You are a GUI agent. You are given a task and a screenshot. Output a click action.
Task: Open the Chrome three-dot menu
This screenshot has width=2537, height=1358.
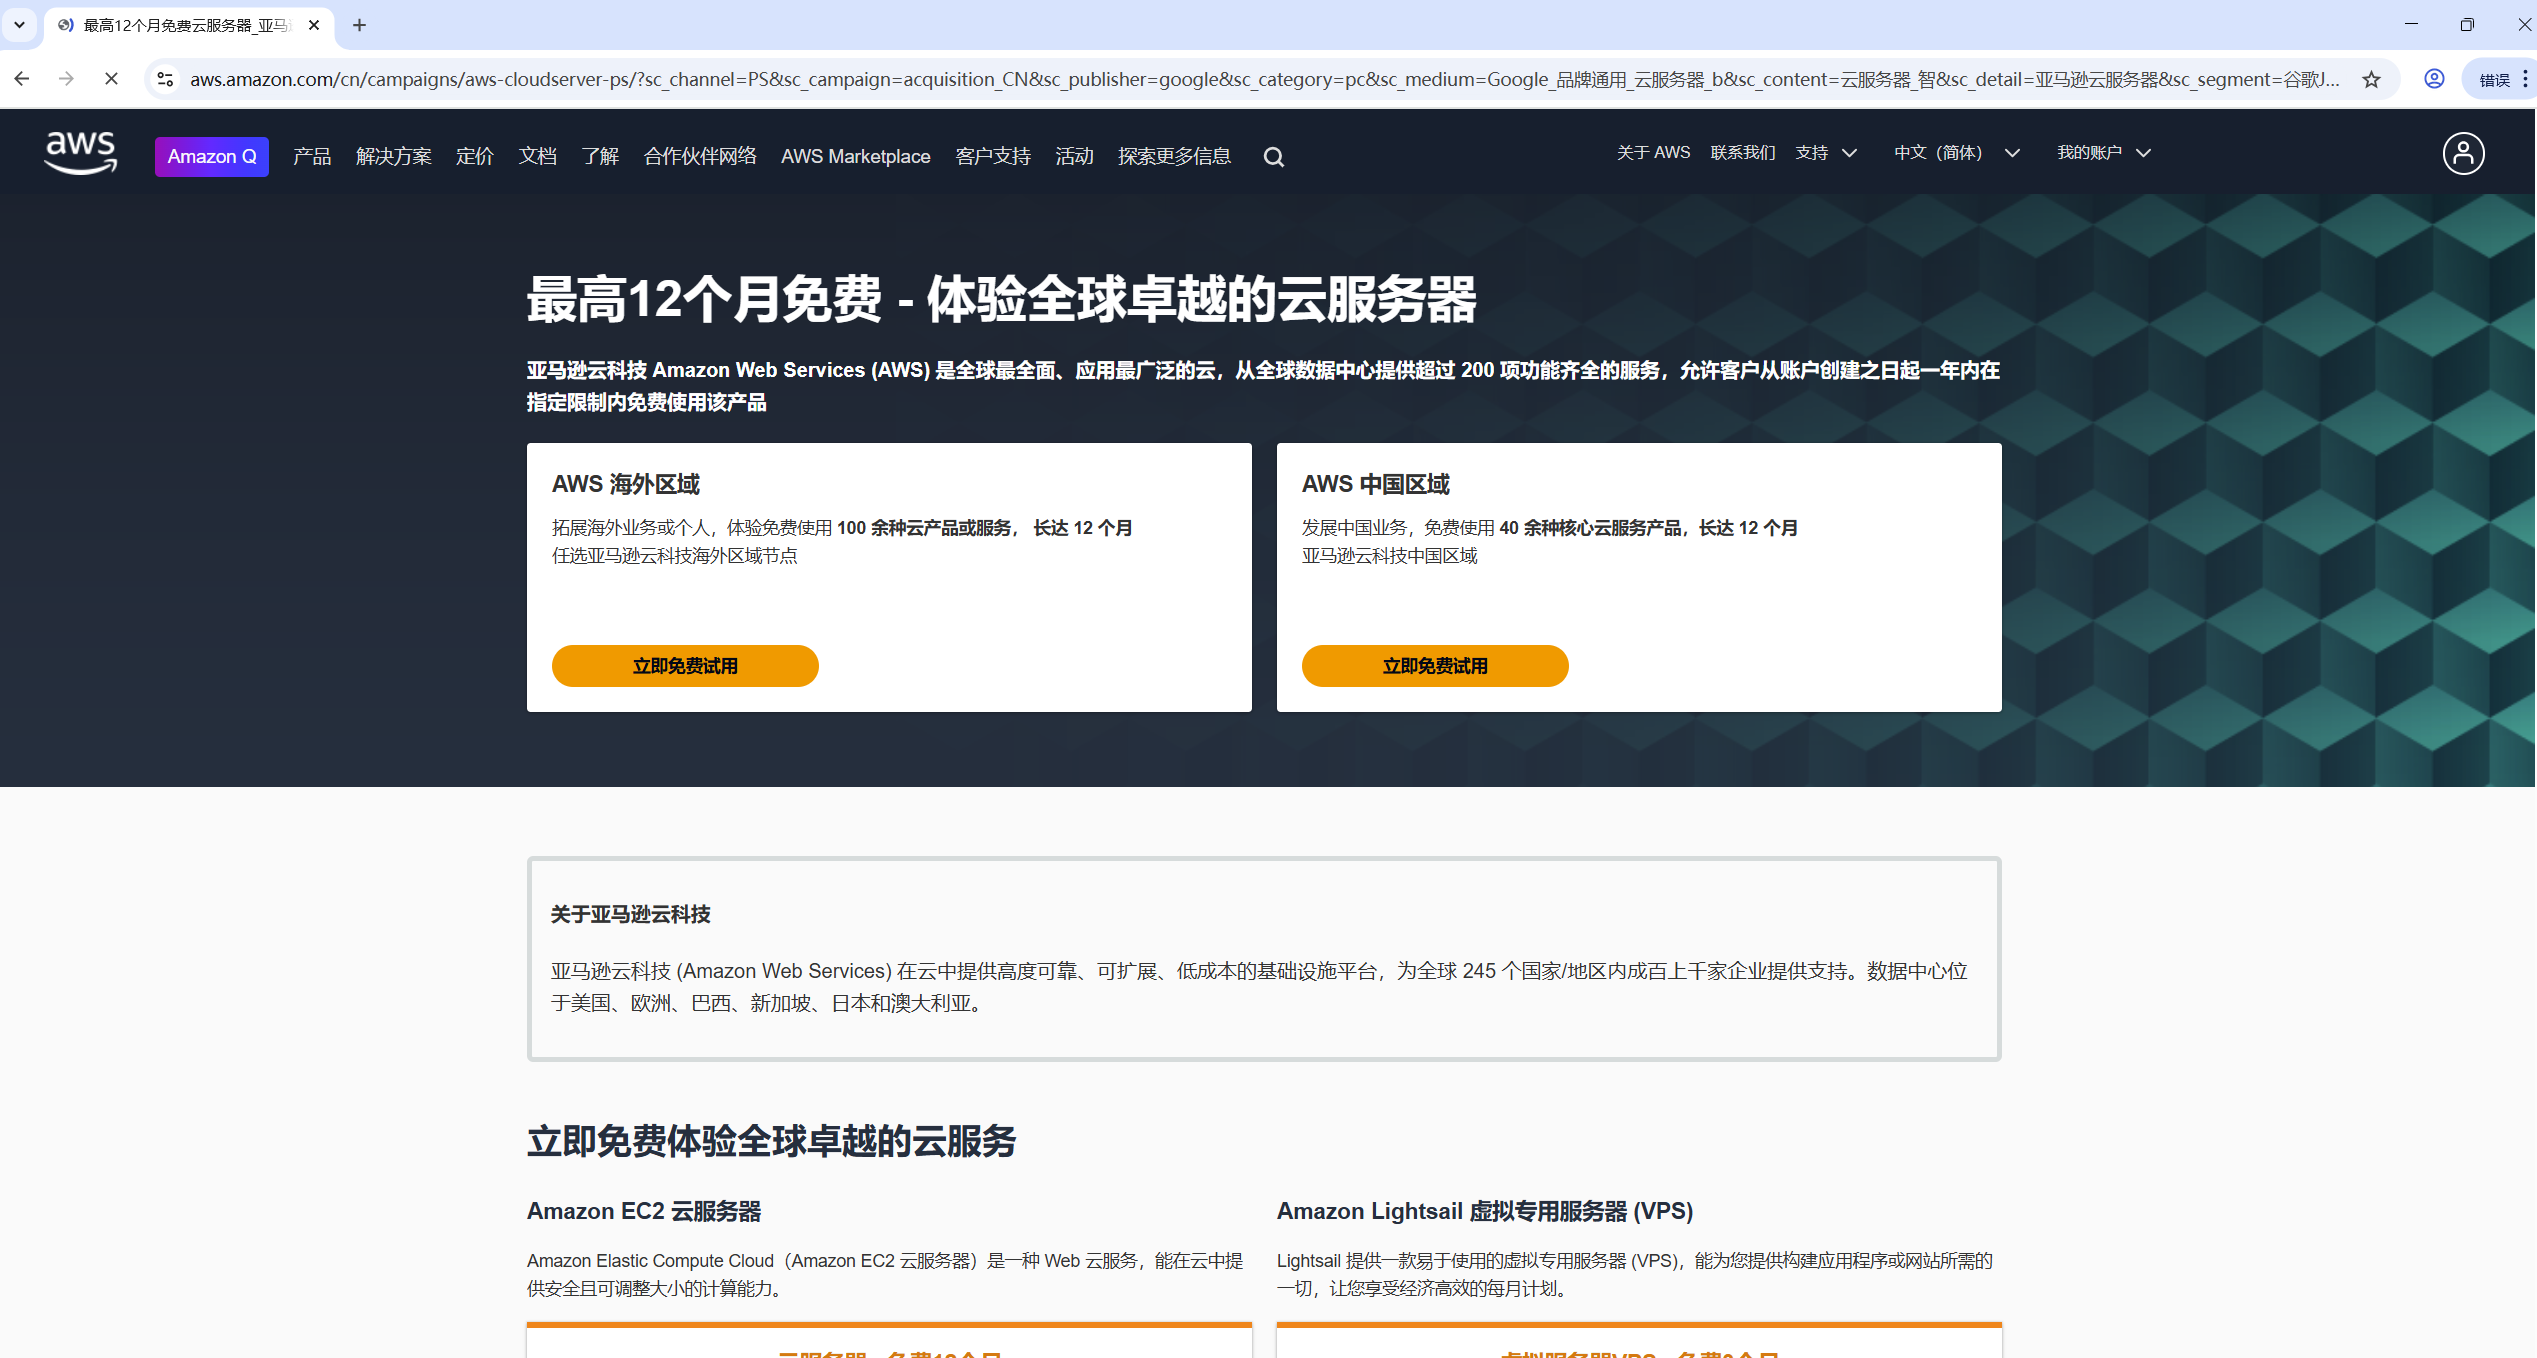(2526, 79)
